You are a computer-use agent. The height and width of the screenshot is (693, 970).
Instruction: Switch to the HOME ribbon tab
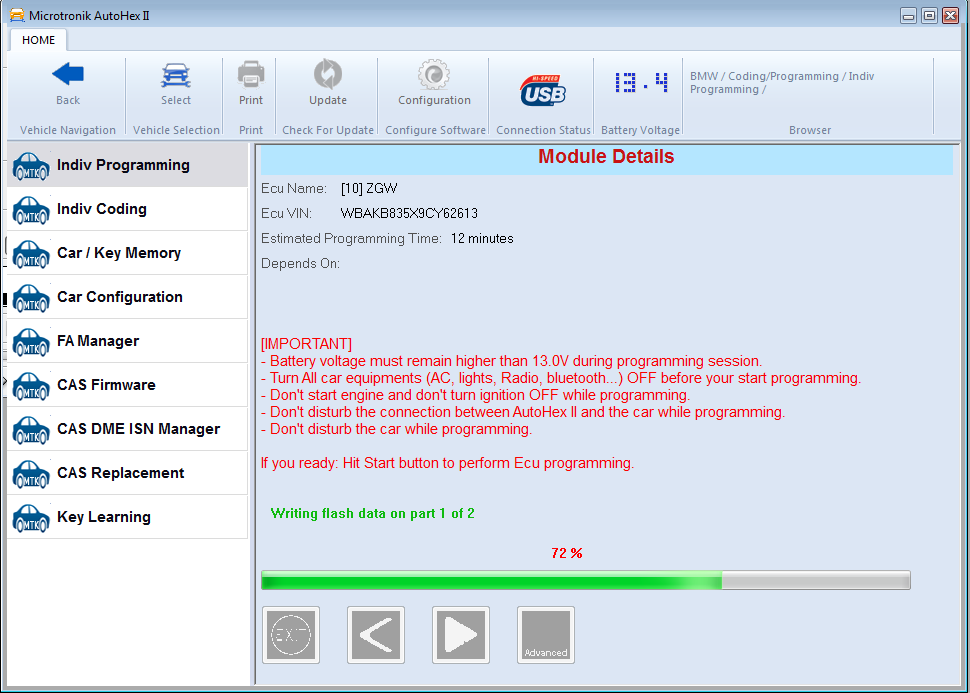coord(39,40)
